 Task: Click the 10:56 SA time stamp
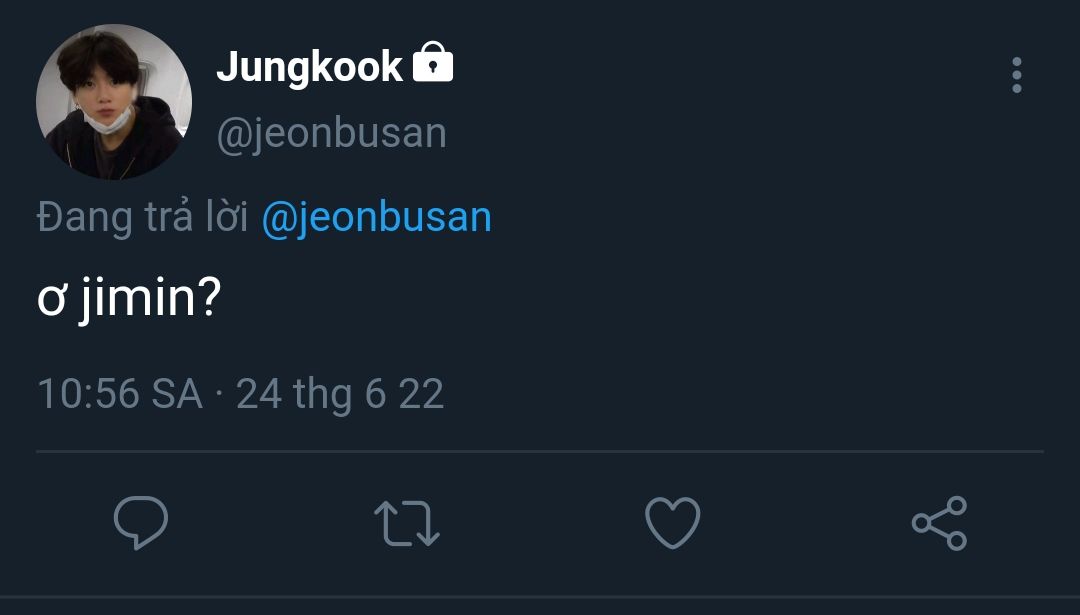119,394
